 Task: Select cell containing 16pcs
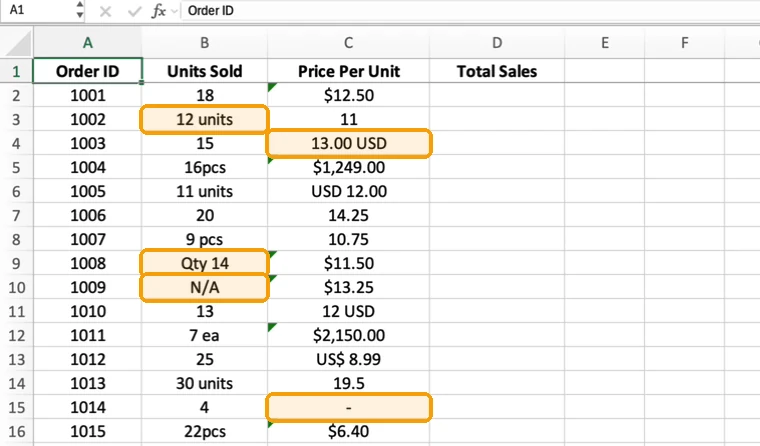click(x=205, y=167)
